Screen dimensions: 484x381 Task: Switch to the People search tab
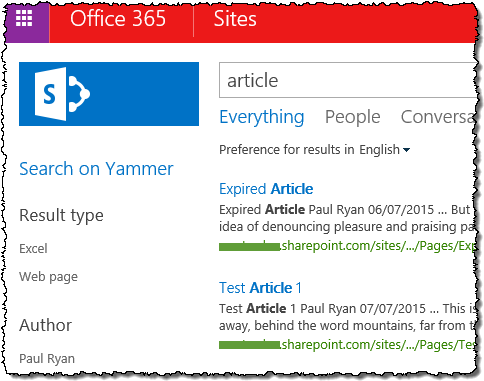pyautogui.click(x=353, y=117)
